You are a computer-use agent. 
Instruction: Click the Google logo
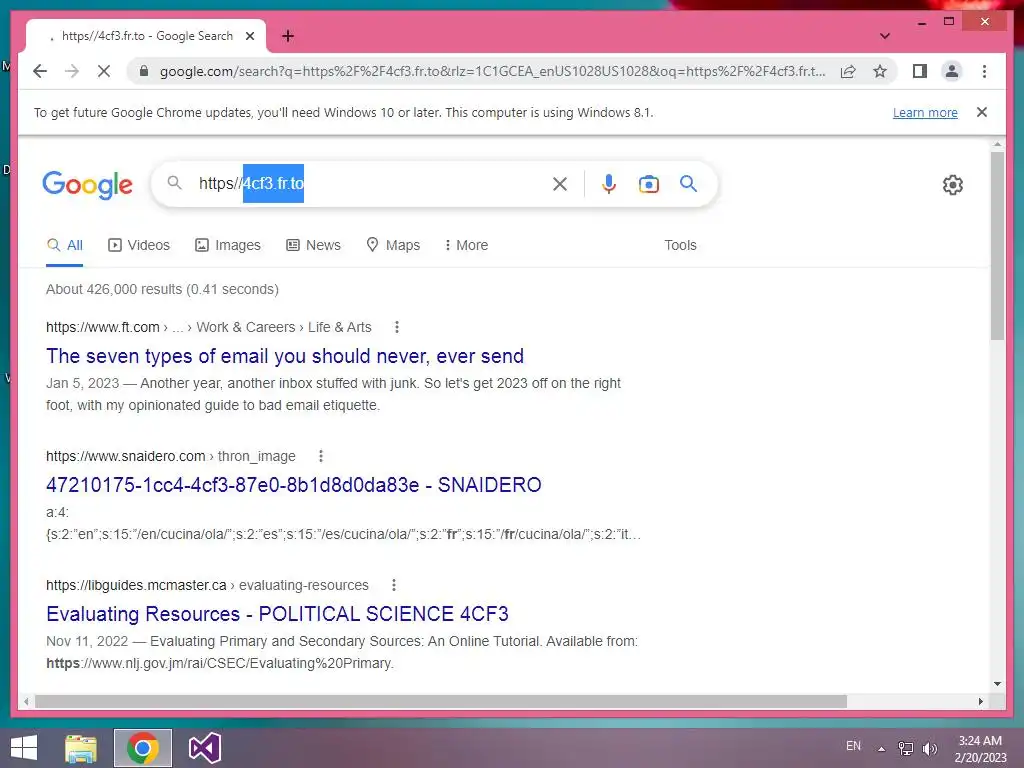point(88,185)
